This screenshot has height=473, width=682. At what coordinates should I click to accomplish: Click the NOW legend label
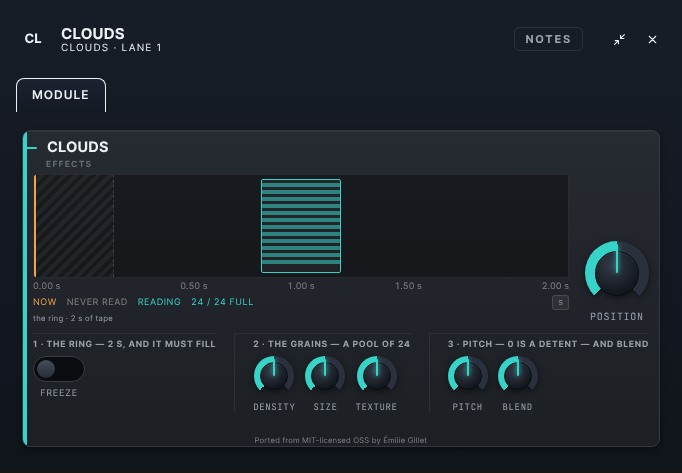(45, 302)
